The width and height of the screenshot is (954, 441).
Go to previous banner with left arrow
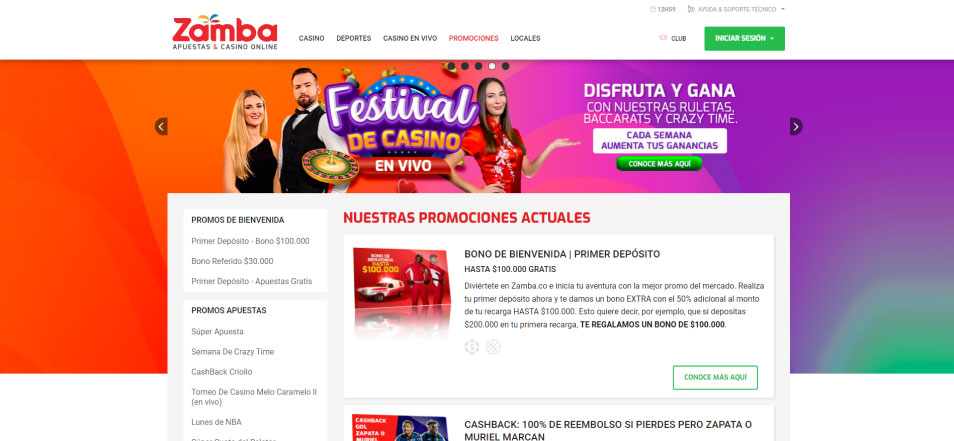coord(161,127)
